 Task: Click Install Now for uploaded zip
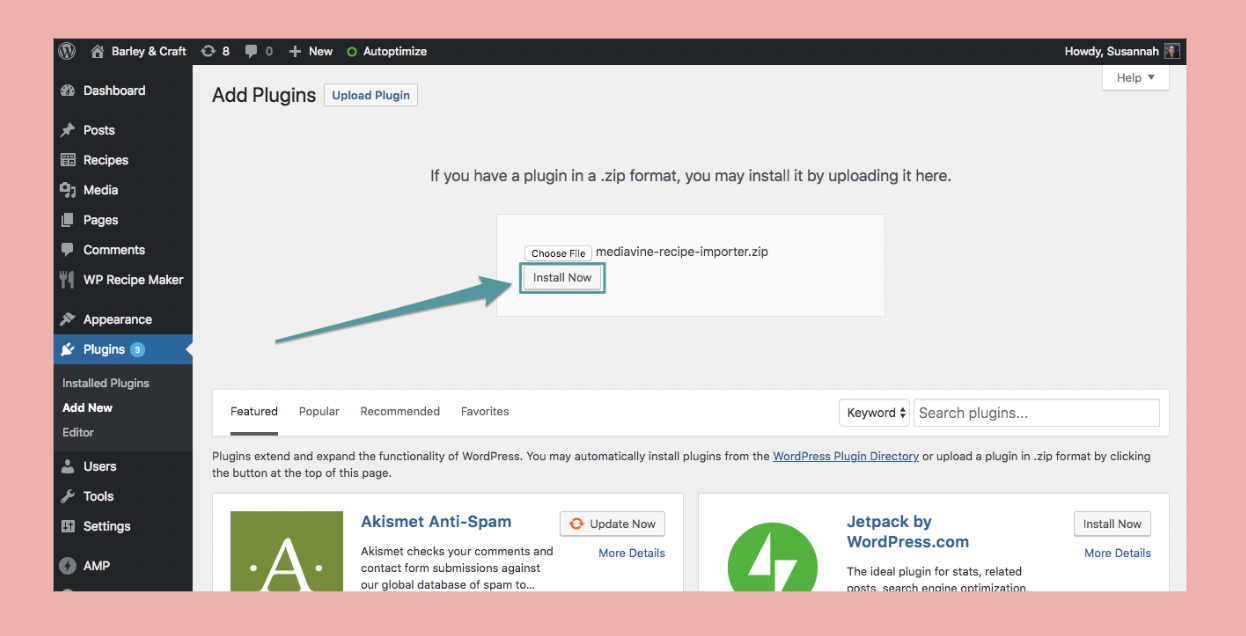tap(562, 277)
